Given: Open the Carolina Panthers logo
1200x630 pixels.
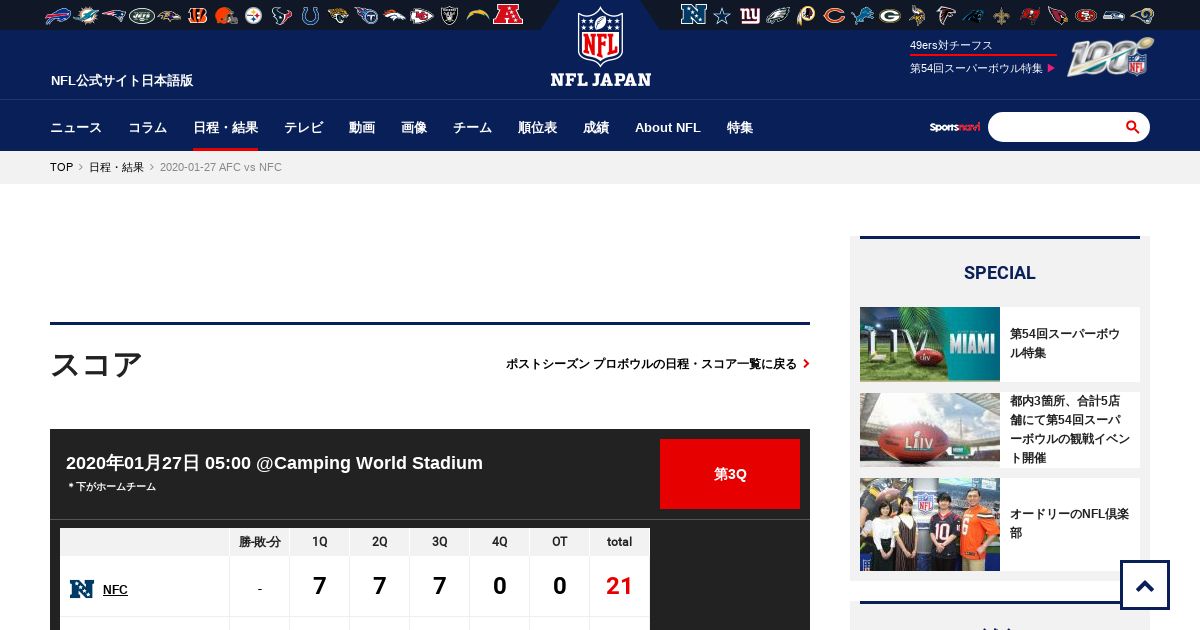Looking at the screenshot, I should click(x=974, y=15).
